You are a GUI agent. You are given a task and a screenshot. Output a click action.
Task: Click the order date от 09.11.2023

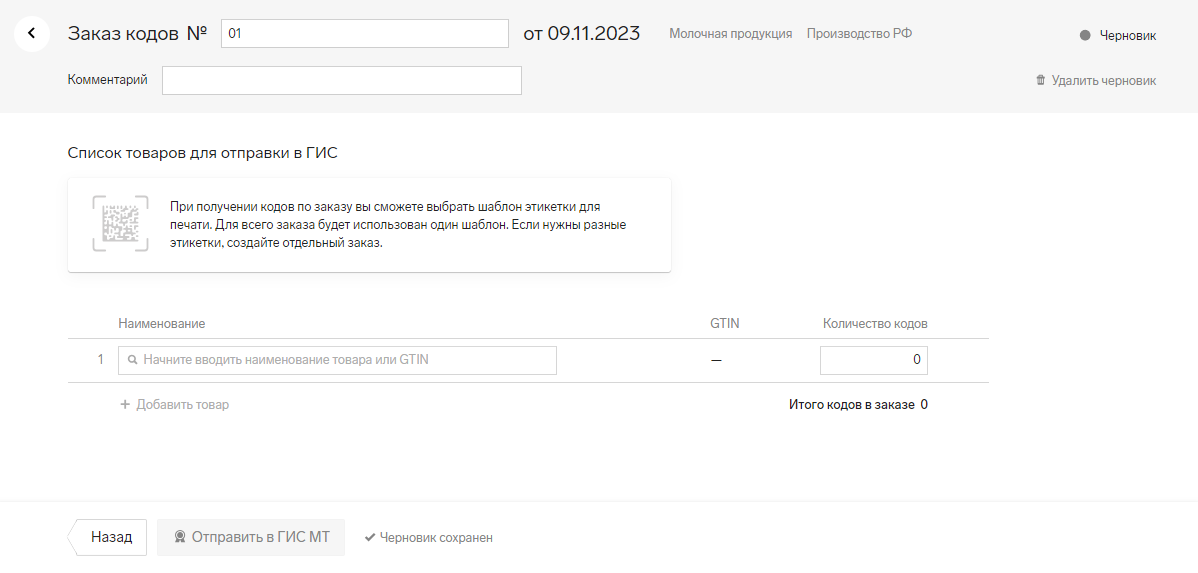[581, 34]
